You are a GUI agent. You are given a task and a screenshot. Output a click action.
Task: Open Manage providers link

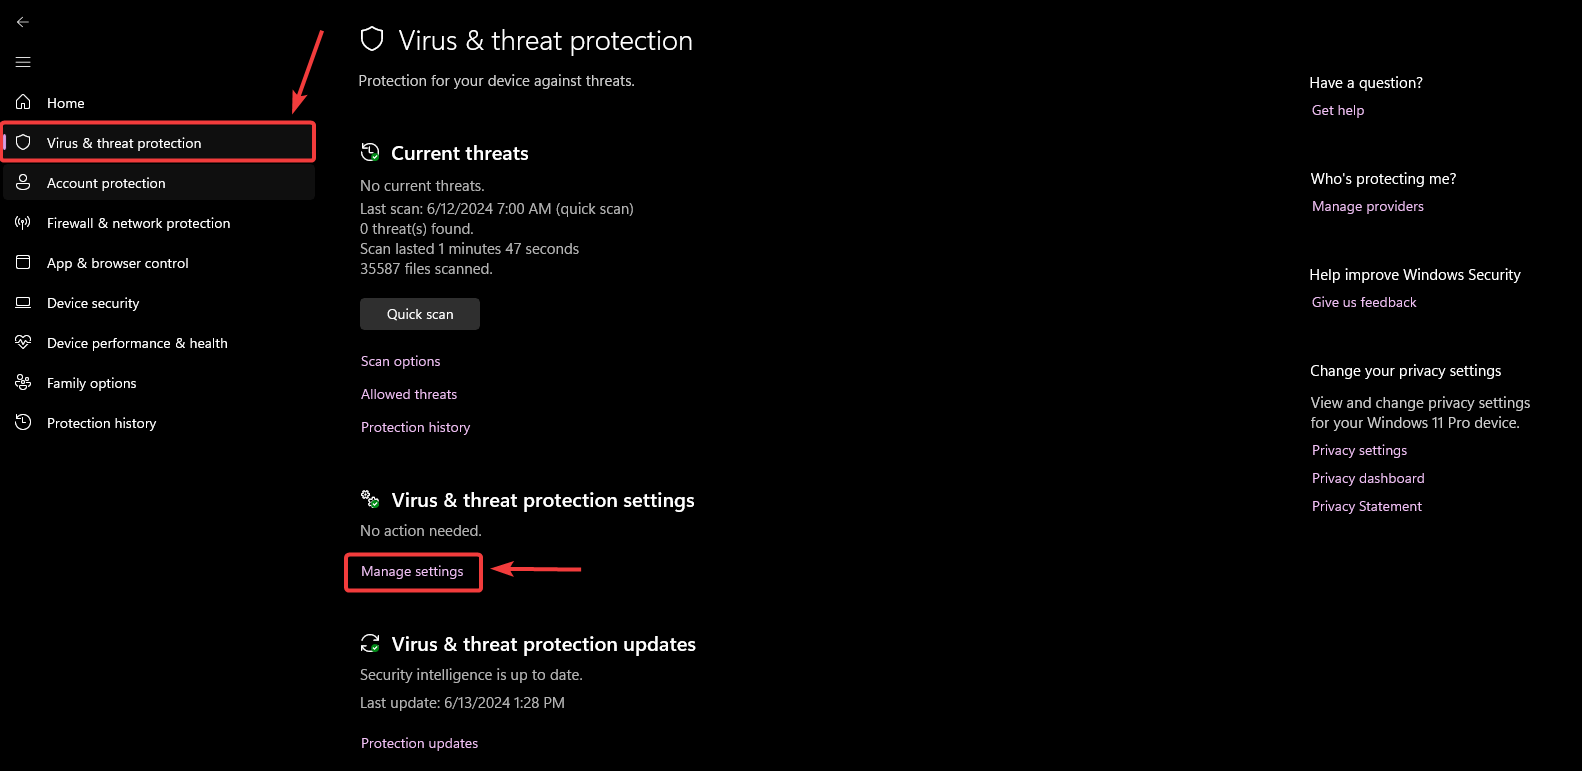pos(1367,206)
